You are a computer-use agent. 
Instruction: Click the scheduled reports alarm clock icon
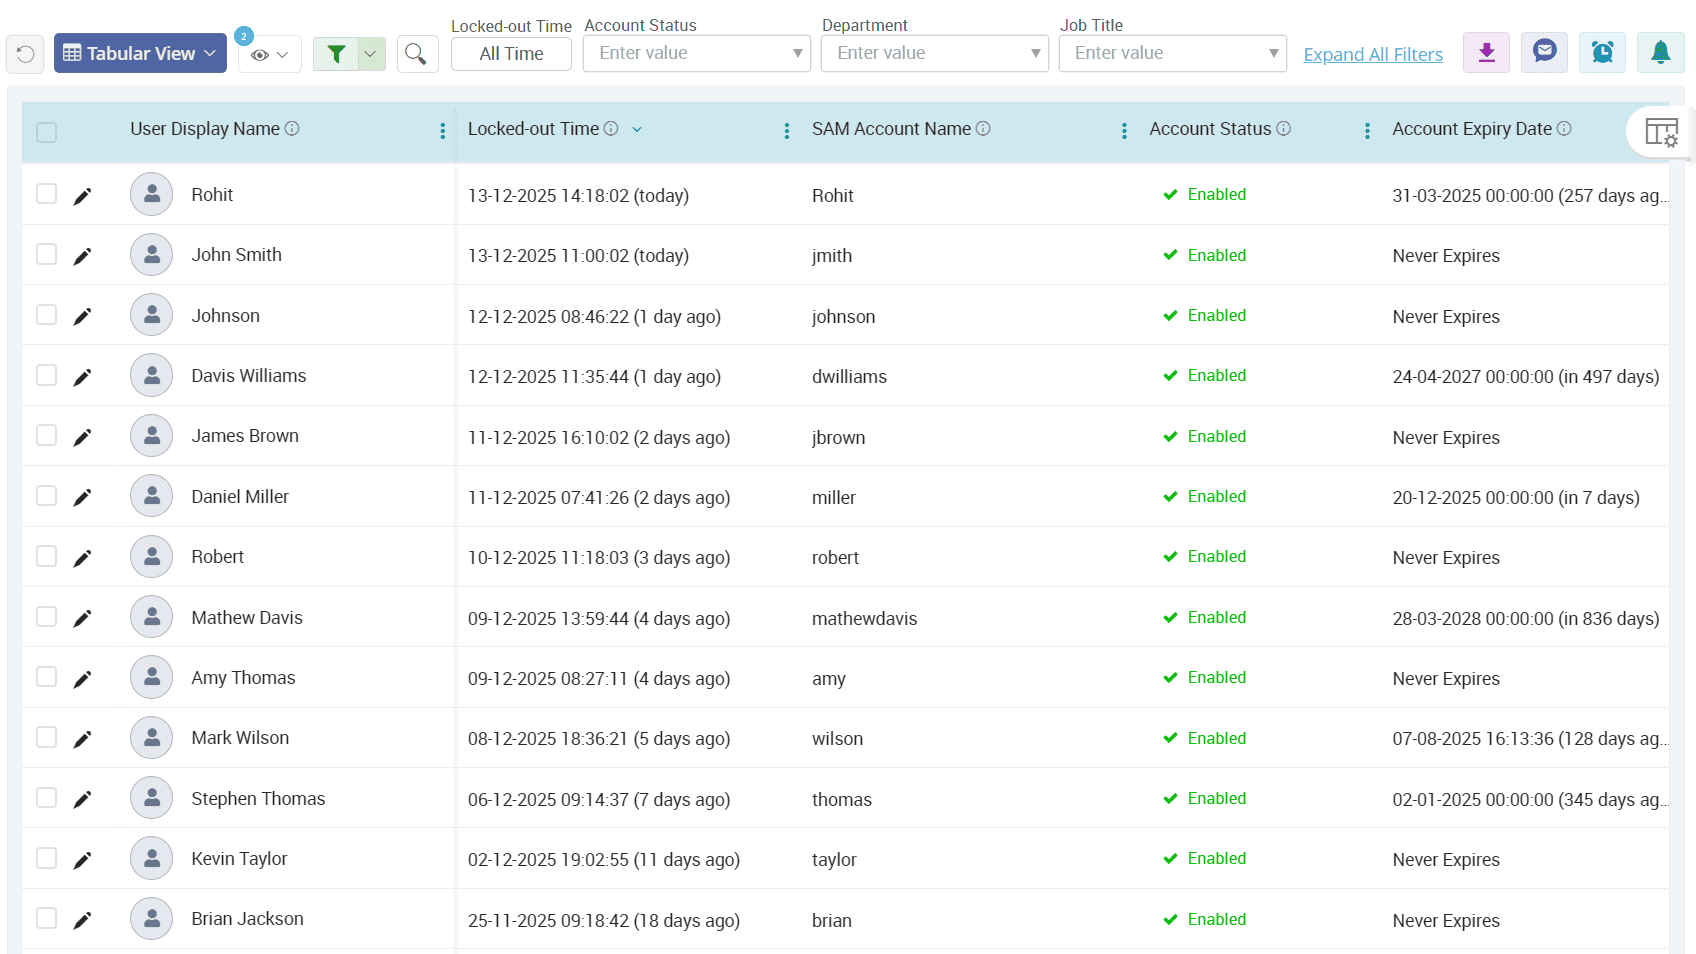(1602, 53)
